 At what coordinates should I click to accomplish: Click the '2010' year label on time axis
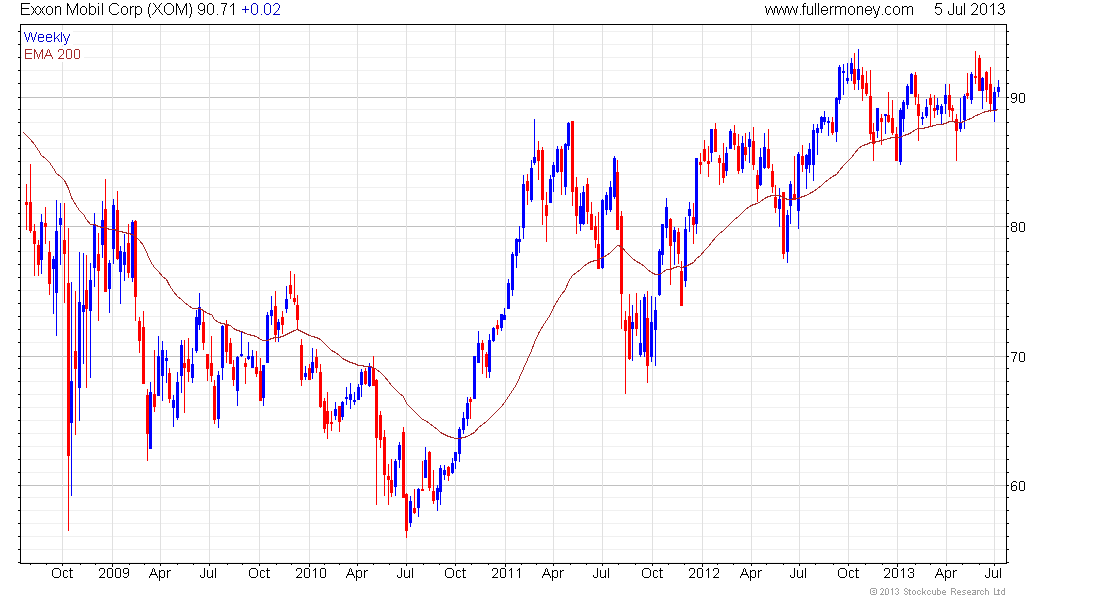(x=311, y=573)
